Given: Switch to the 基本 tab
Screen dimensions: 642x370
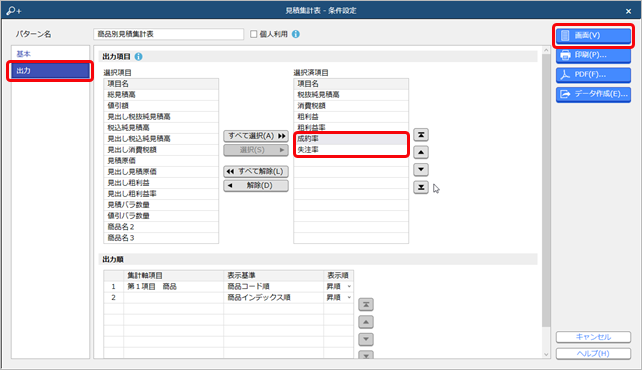Looking at the screenshot, I should (x=50, y=54).
